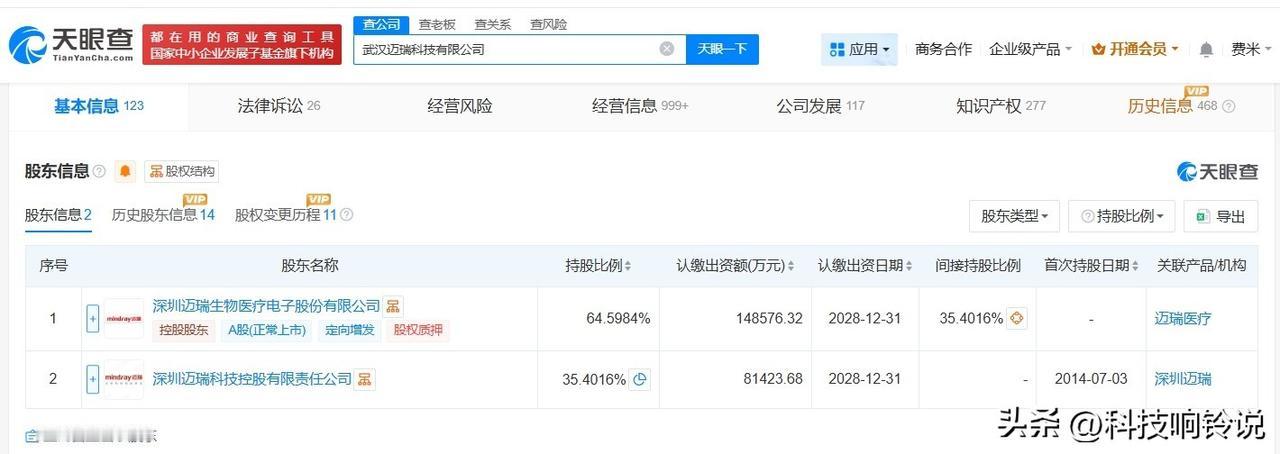Switch to 法律诉讼 26 tab

[279, 106]
